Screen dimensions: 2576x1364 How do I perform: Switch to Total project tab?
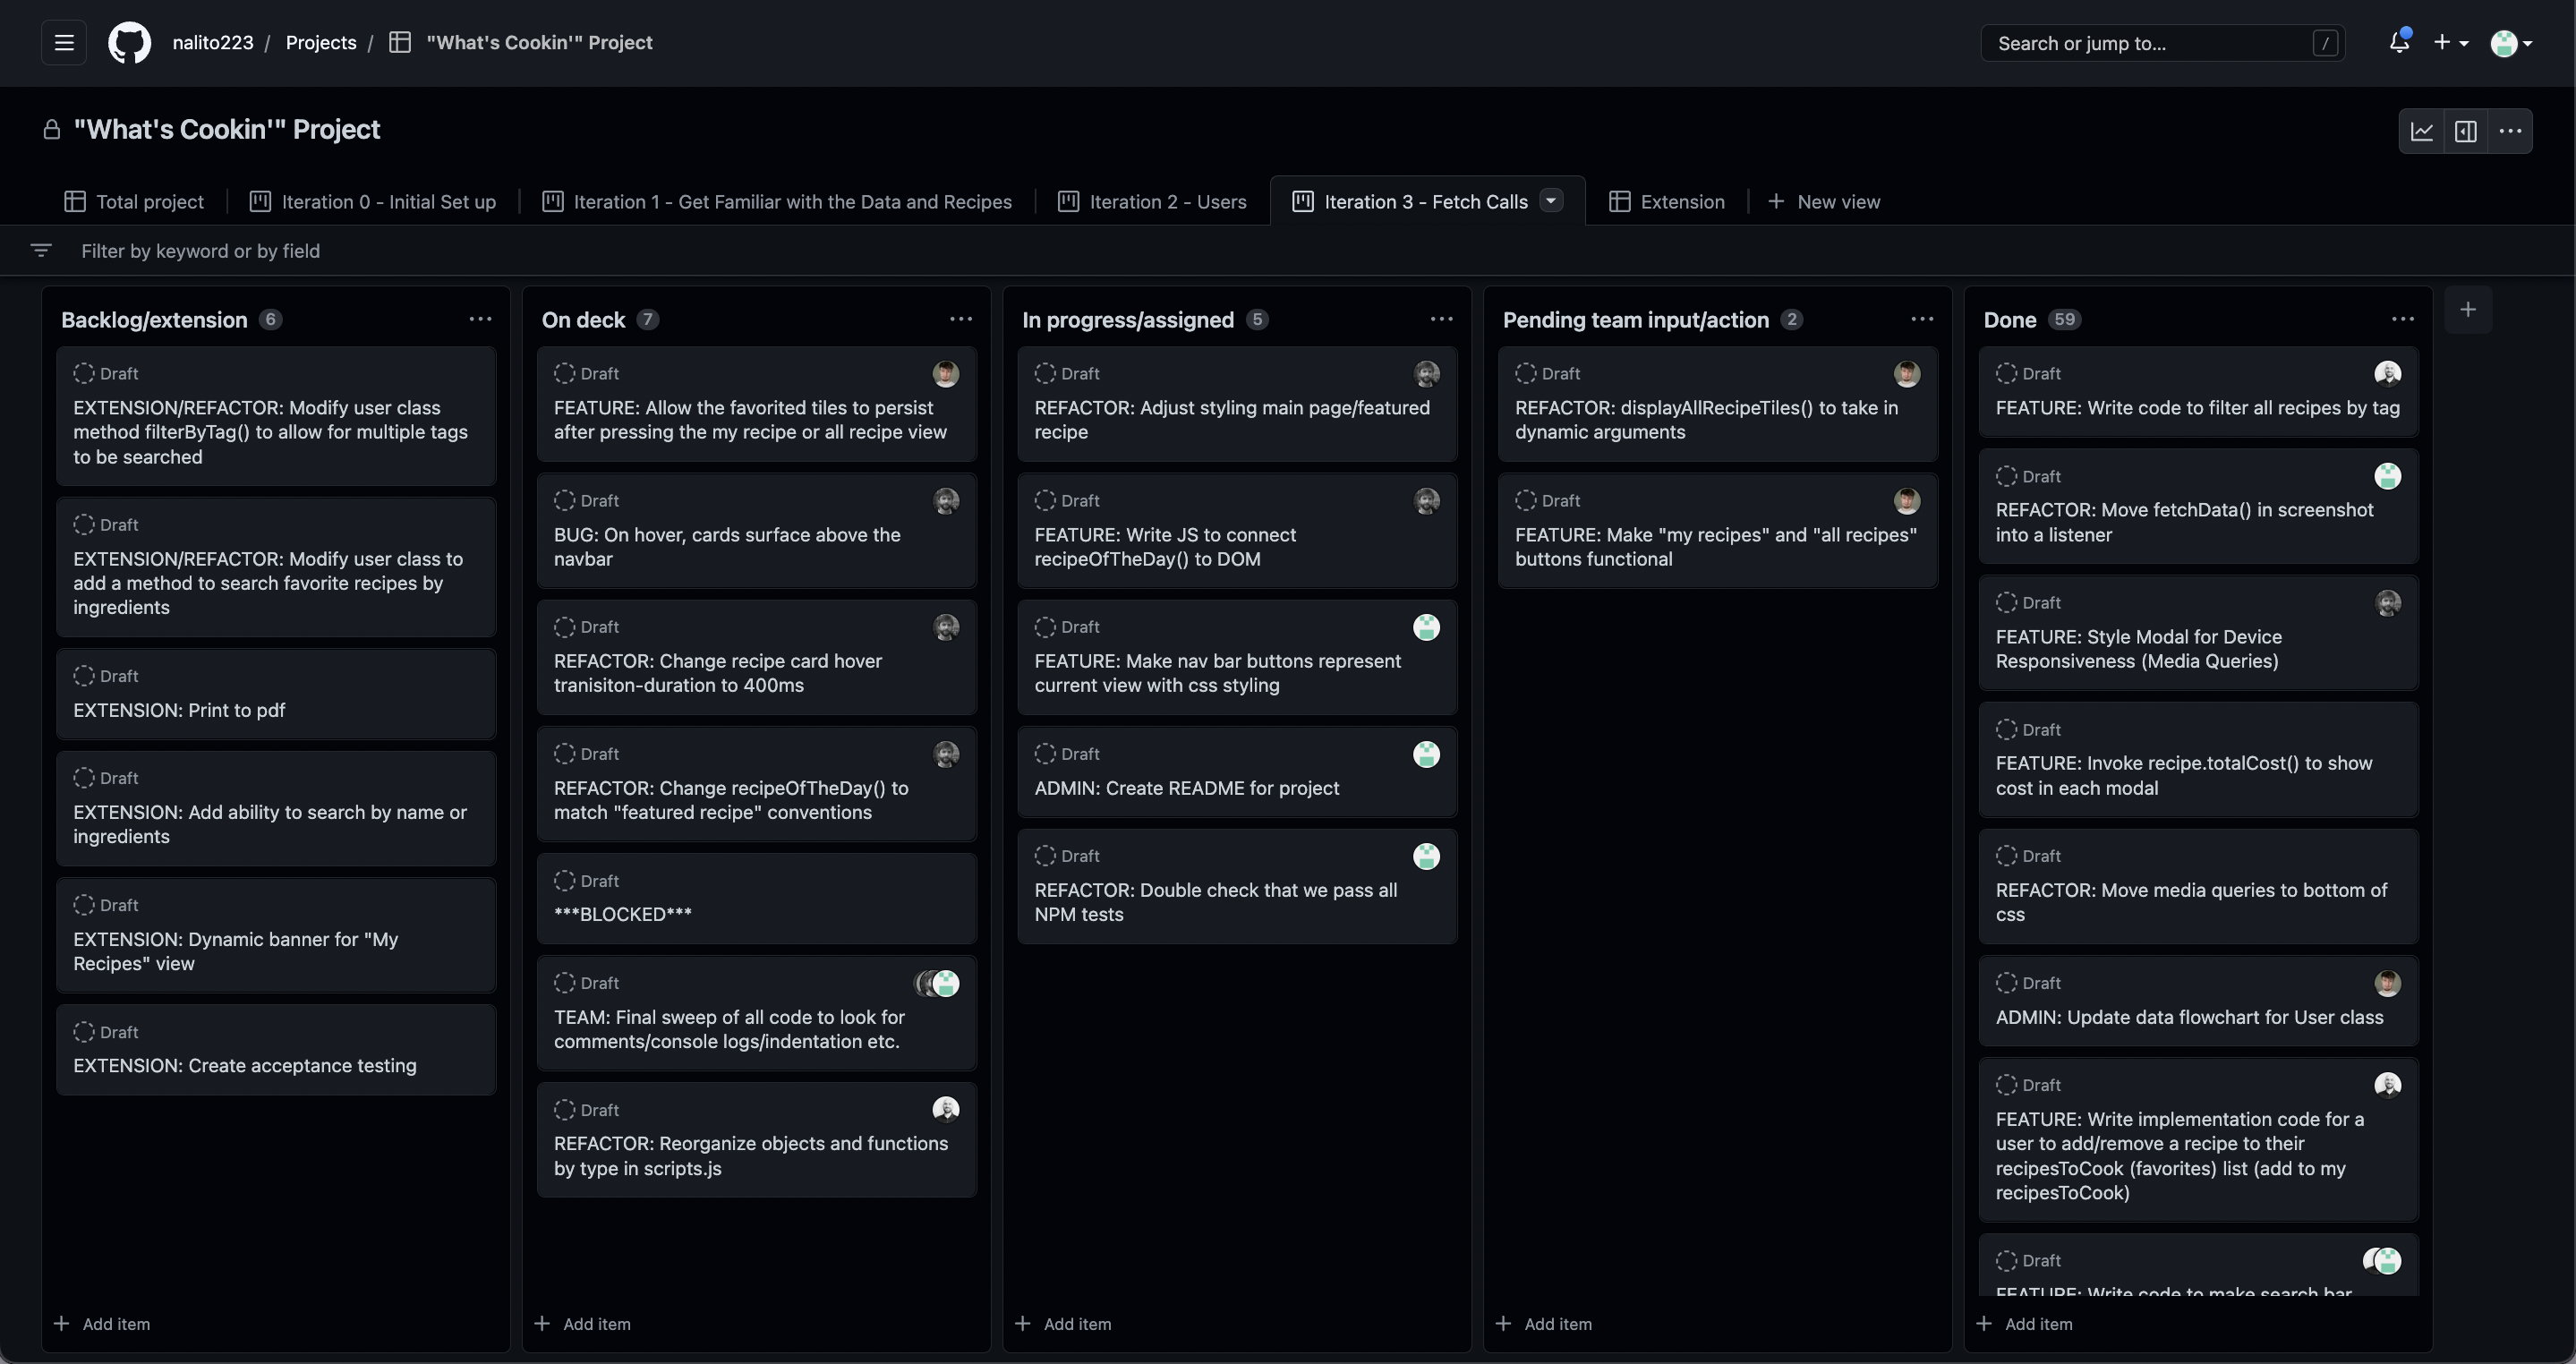pos(134,201)
